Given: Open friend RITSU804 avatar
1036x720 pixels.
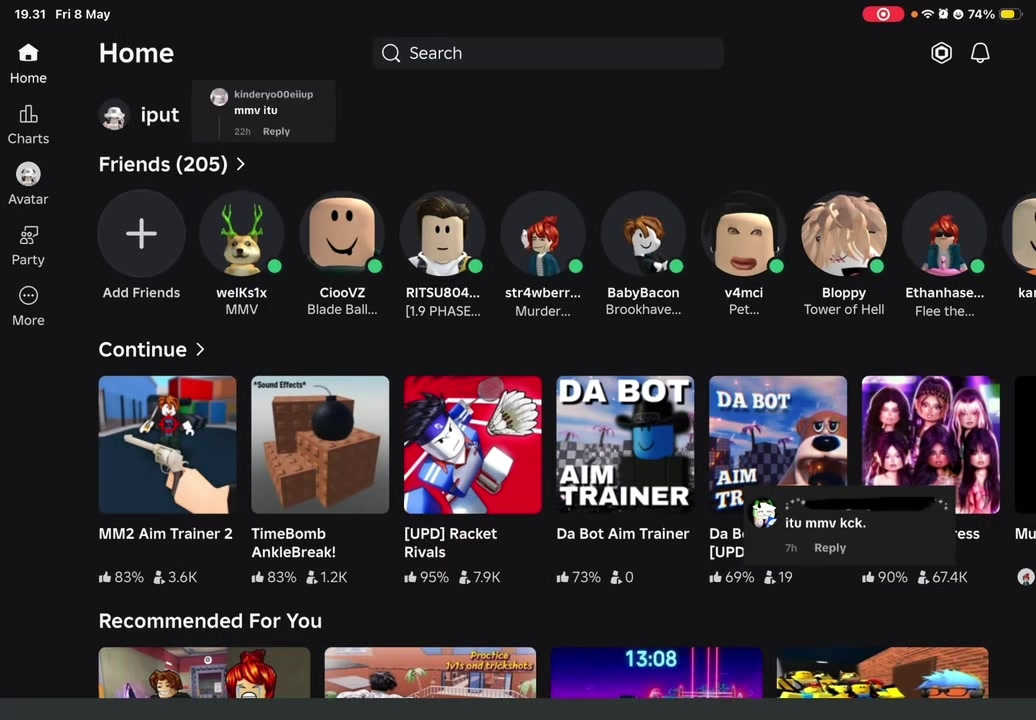Looking at the screenshot, I should [443, 233].
